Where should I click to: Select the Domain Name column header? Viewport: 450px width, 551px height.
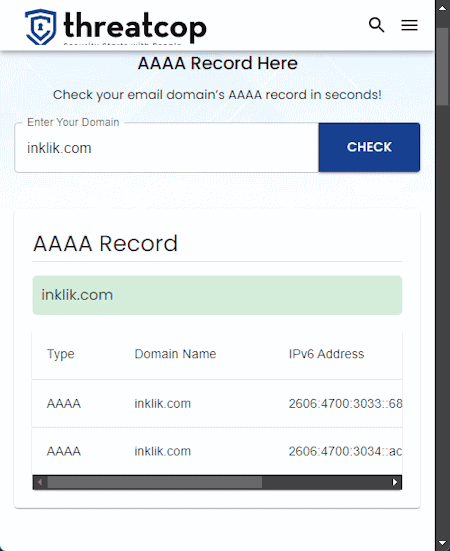tap(175, 354)
